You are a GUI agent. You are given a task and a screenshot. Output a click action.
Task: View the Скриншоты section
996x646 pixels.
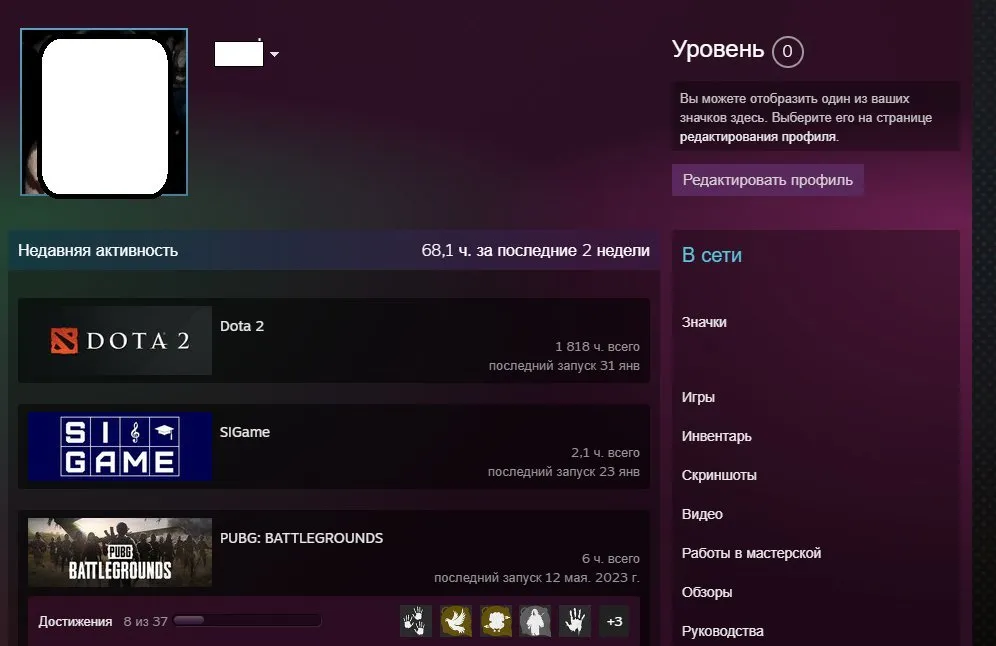coord(719,475)
